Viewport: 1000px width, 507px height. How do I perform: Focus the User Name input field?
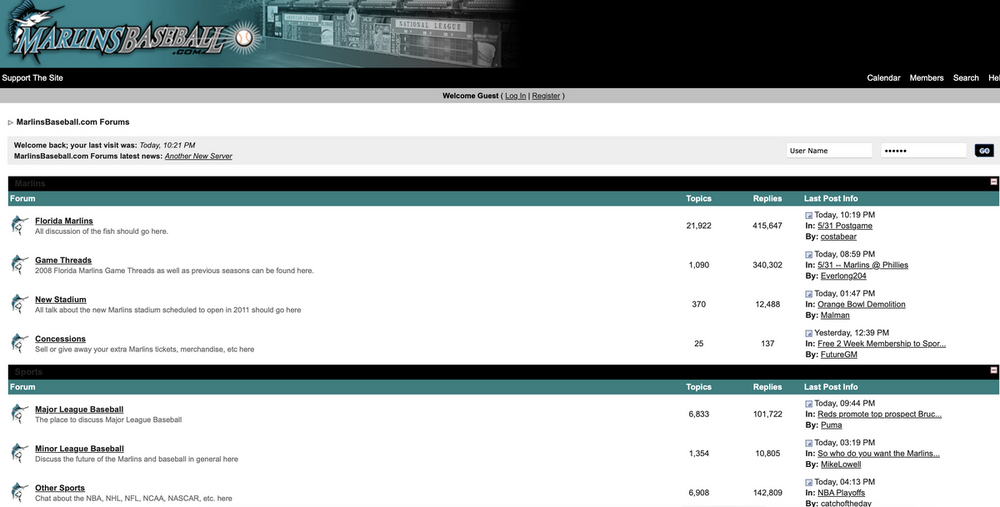click(829, 151)
